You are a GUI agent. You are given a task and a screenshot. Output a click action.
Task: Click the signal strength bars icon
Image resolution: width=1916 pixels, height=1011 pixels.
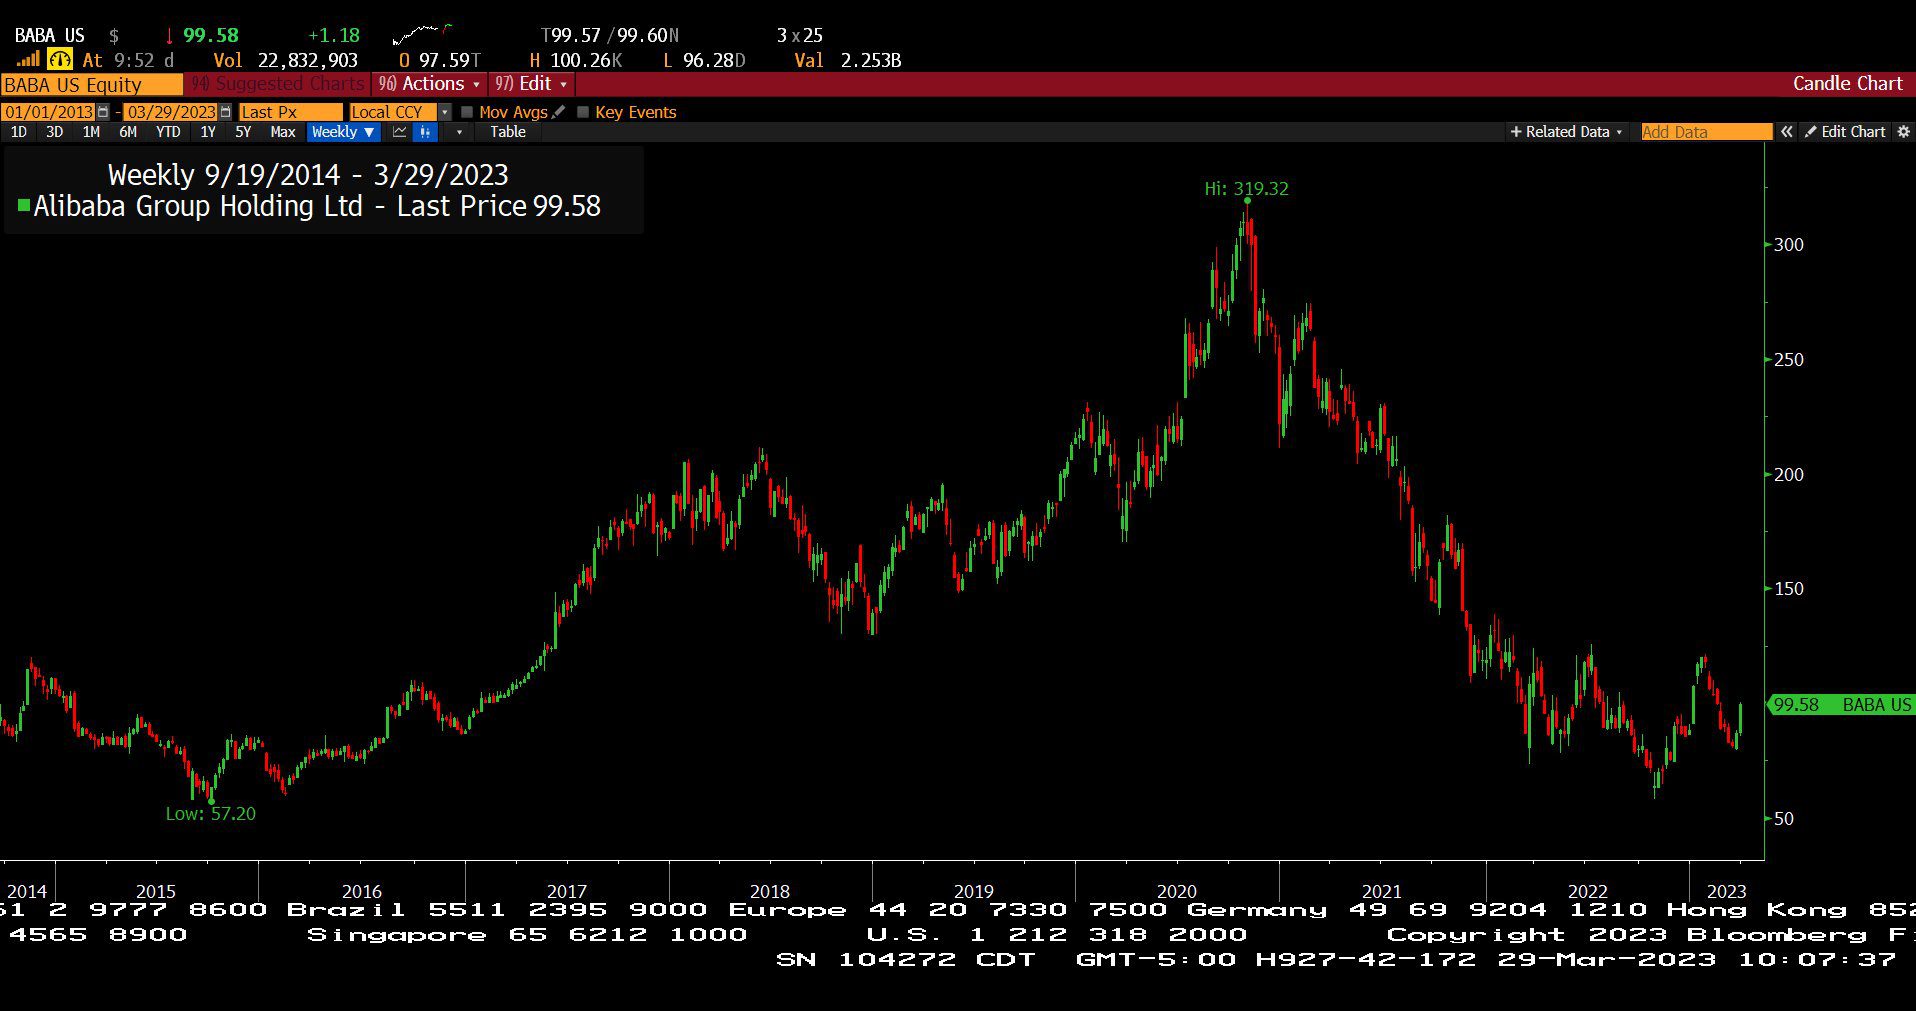[28, 60]
